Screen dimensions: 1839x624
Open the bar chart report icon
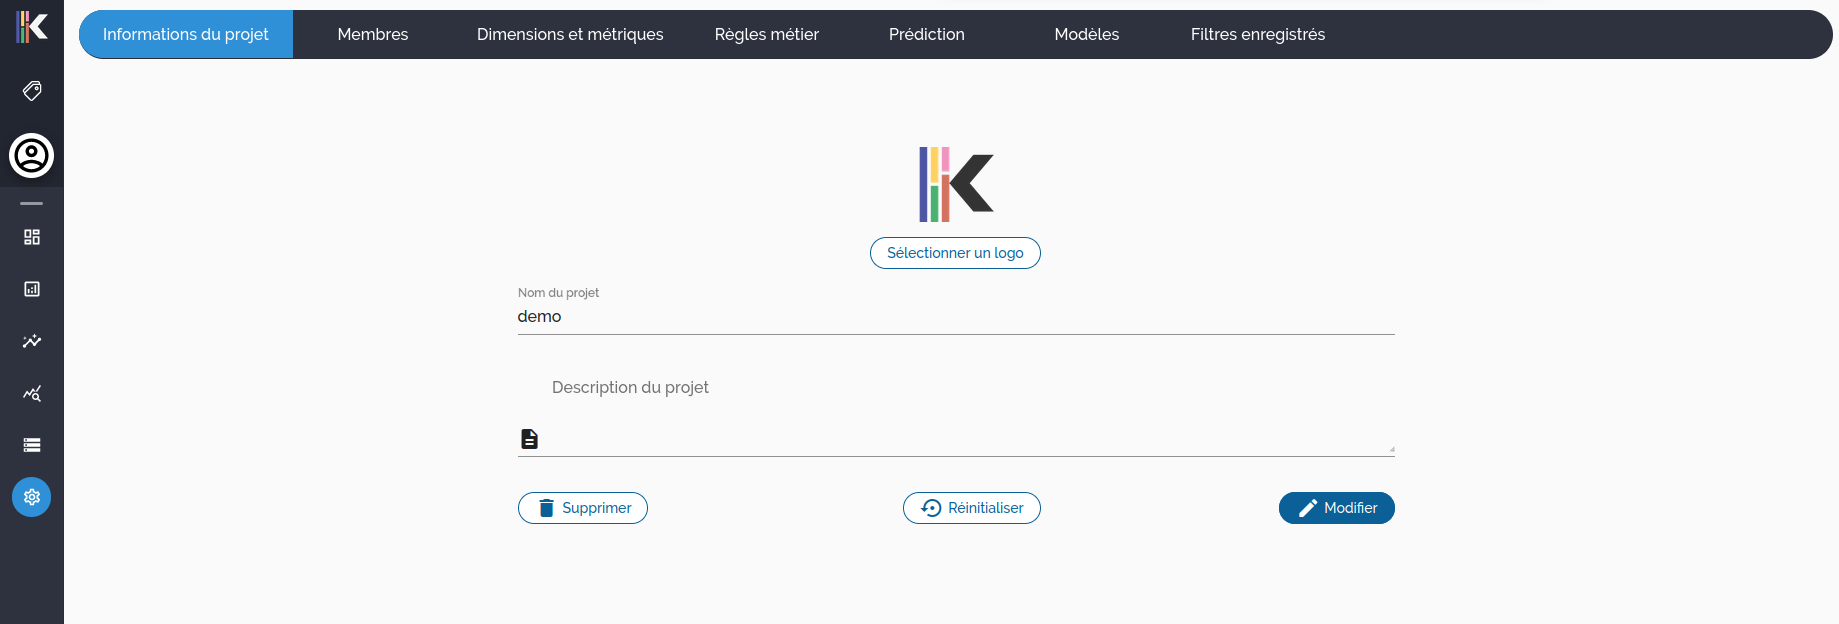pos(32,289)
